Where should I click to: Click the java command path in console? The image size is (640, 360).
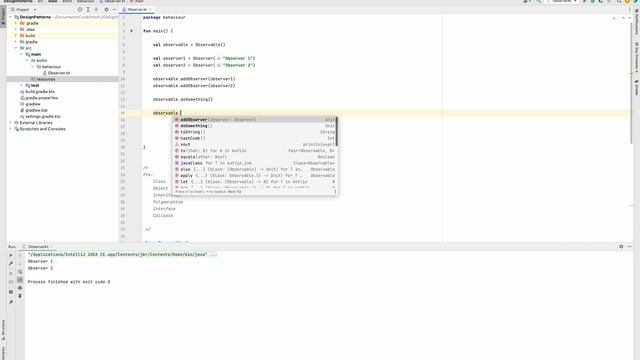point(122,254)
